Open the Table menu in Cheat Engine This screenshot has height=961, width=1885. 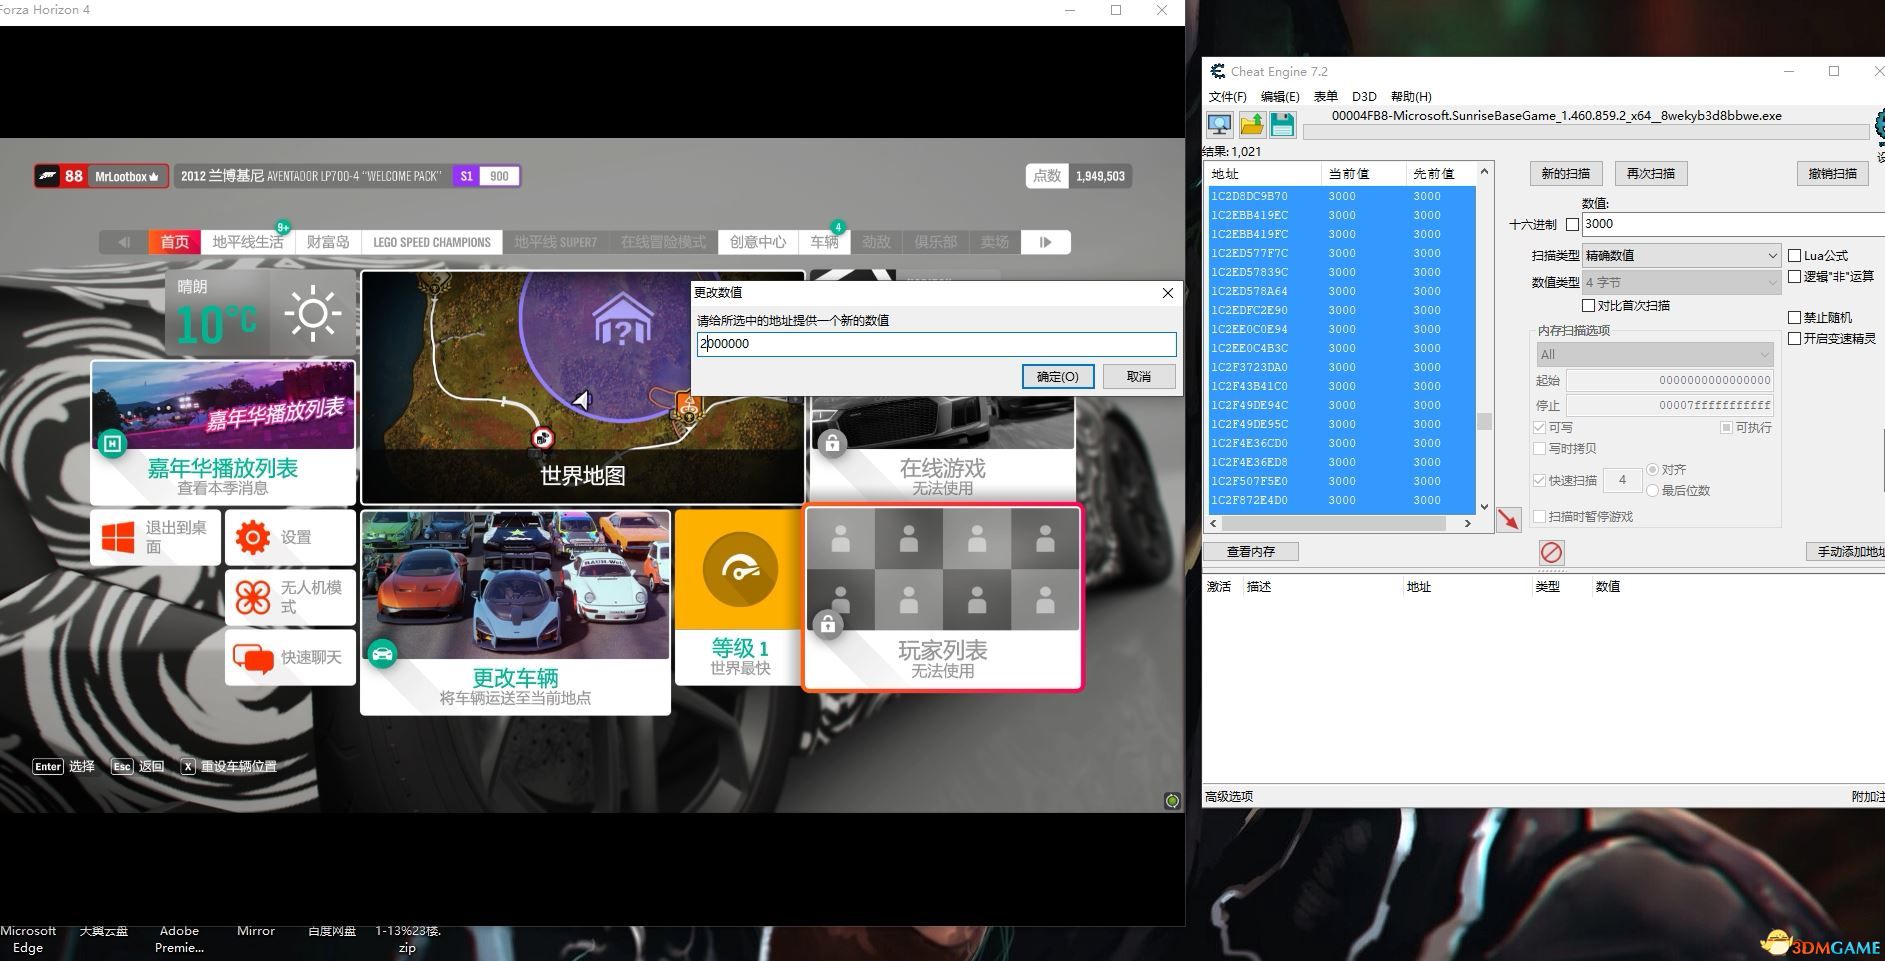click(1325, 96)
